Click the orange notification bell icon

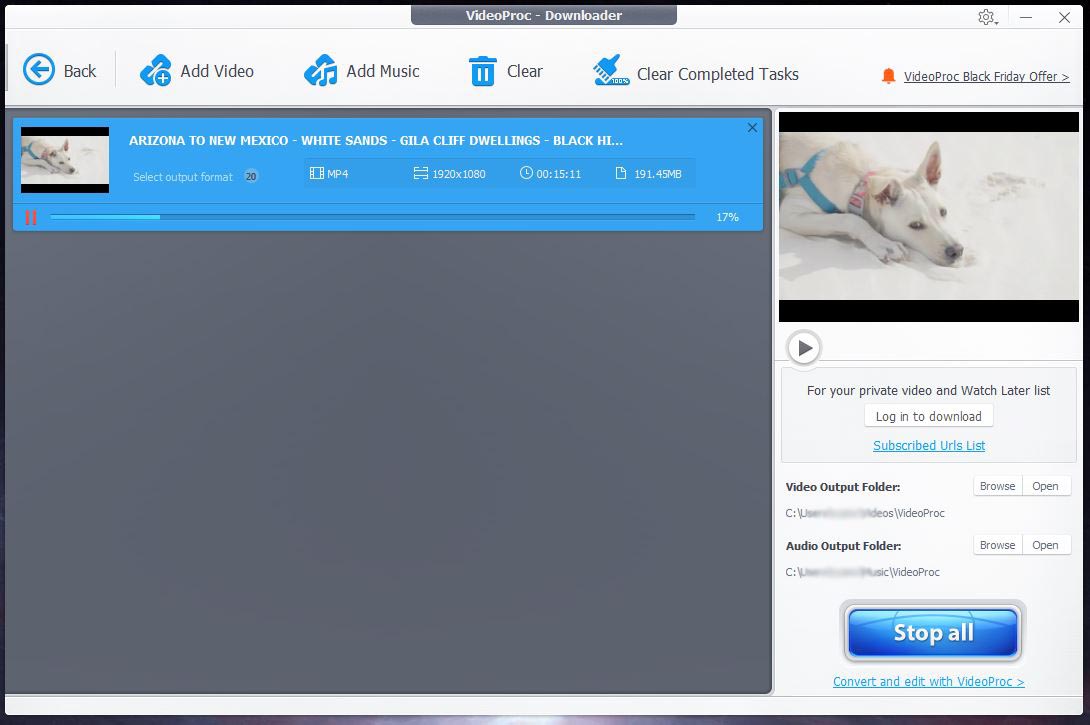point(888,76)
